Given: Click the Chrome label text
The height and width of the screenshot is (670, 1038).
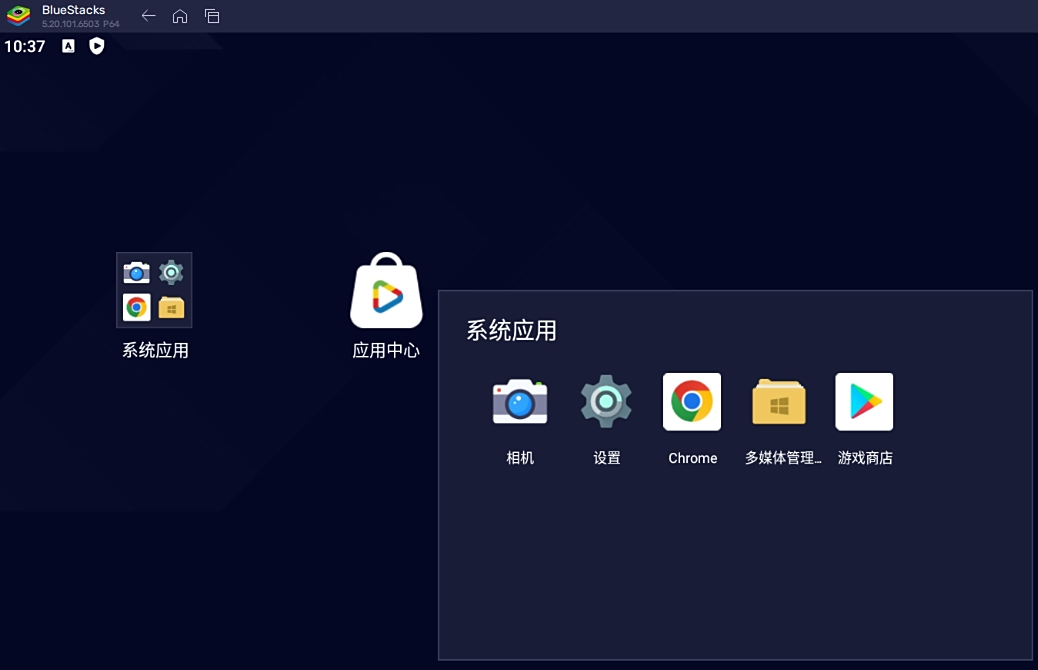Looking at the screenshot, I should [x=692, y=457].
